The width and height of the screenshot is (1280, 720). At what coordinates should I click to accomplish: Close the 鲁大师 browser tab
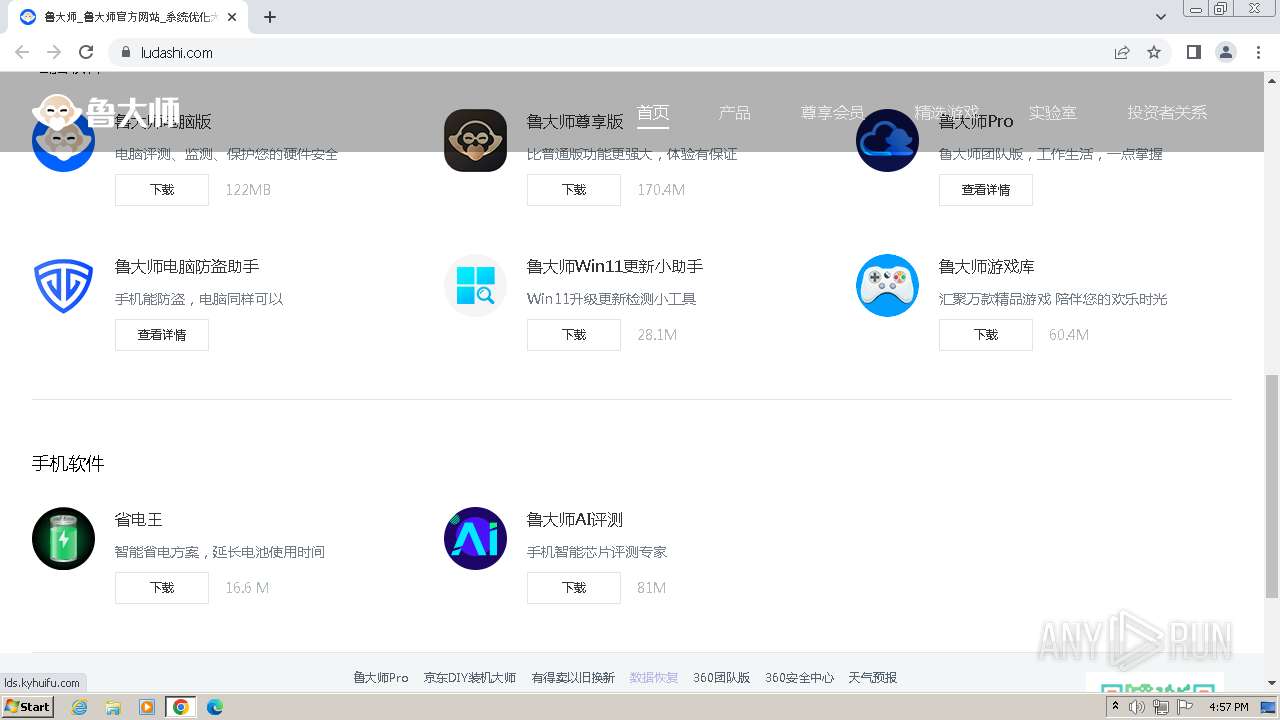[231, 17]
